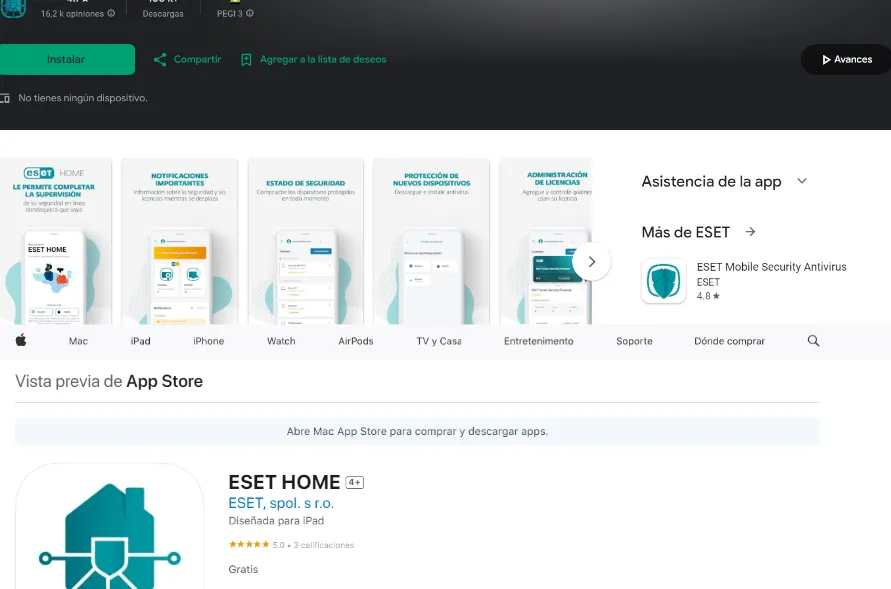Select the Apple logo in the navigation bar
Image resolution: width=891 pixels, height=589 pixels.
[20, 341]
